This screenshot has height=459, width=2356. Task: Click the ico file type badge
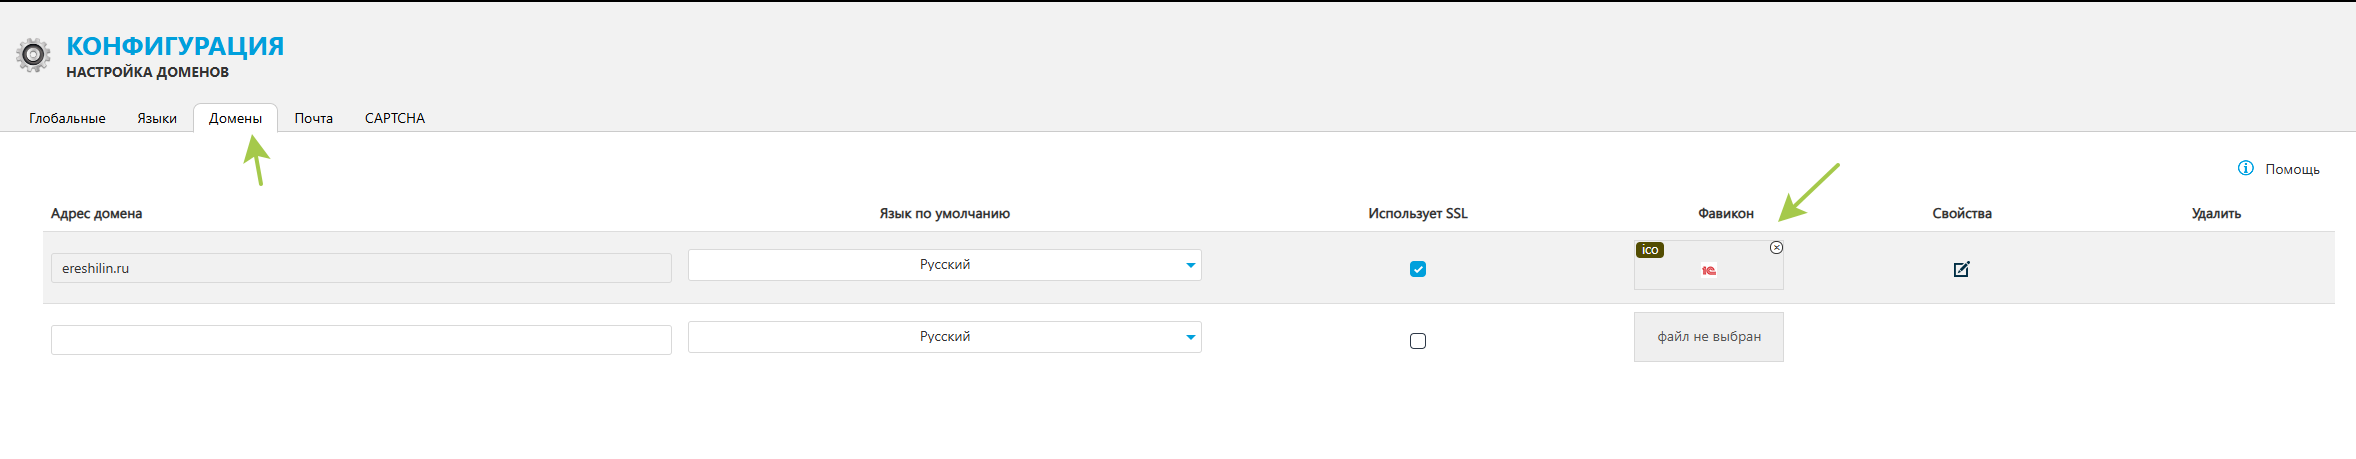1650,250
